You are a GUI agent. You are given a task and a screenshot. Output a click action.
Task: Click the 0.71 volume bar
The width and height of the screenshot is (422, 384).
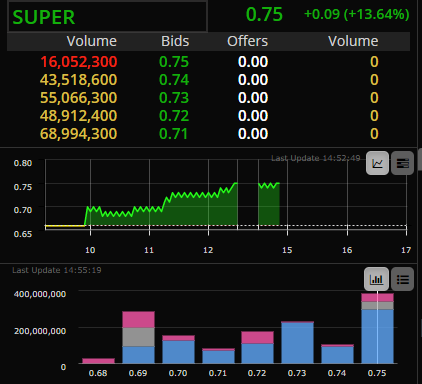(218, 356)
